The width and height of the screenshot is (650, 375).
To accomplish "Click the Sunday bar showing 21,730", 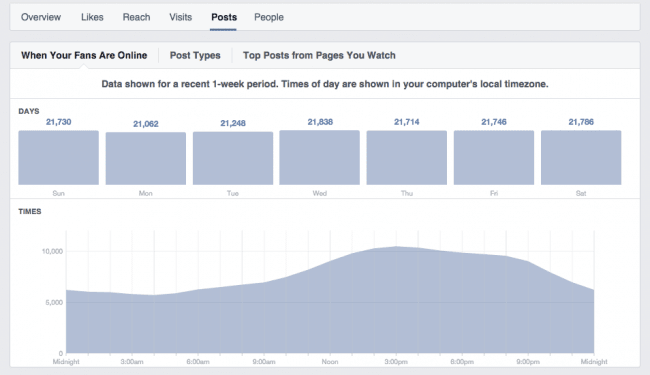I will pyautogui.click(x=58, y=157).
